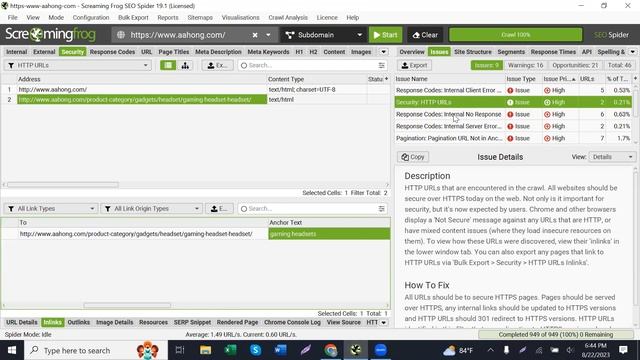Open the Page Titles tab

pyautogui.click(x=173, y=52)
